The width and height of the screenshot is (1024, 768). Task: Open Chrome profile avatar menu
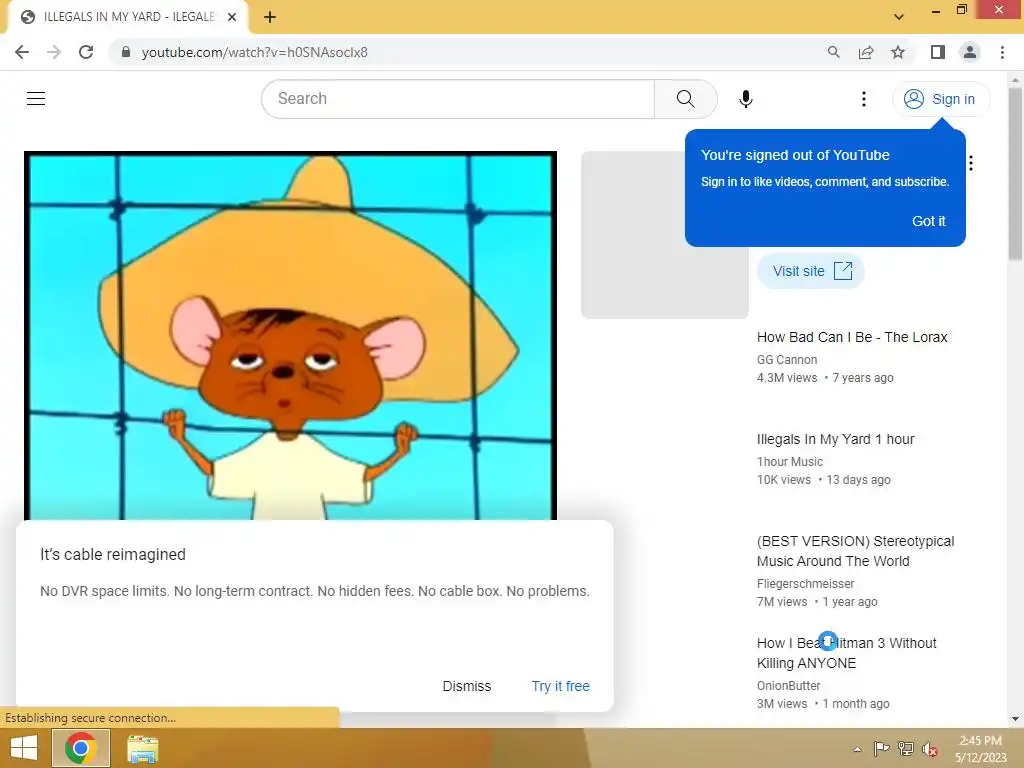pyautogui.click(x=970, y=52)
